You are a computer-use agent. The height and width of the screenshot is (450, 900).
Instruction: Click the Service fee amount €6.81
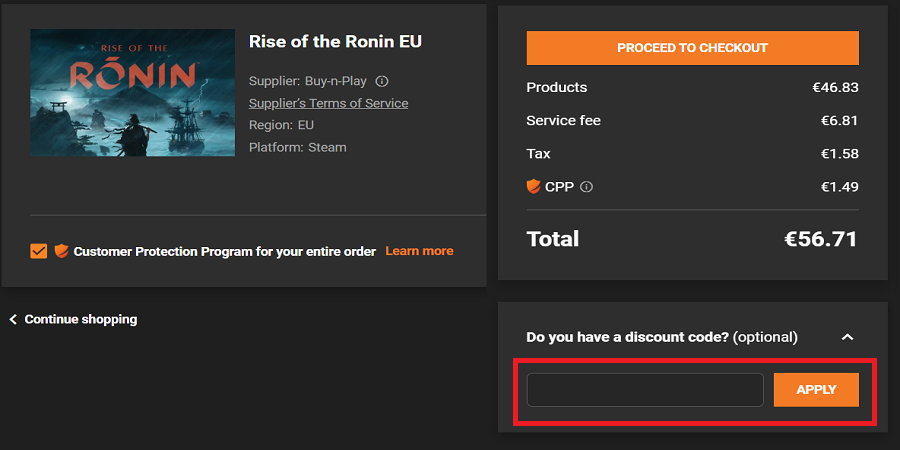tap(839, 120)
